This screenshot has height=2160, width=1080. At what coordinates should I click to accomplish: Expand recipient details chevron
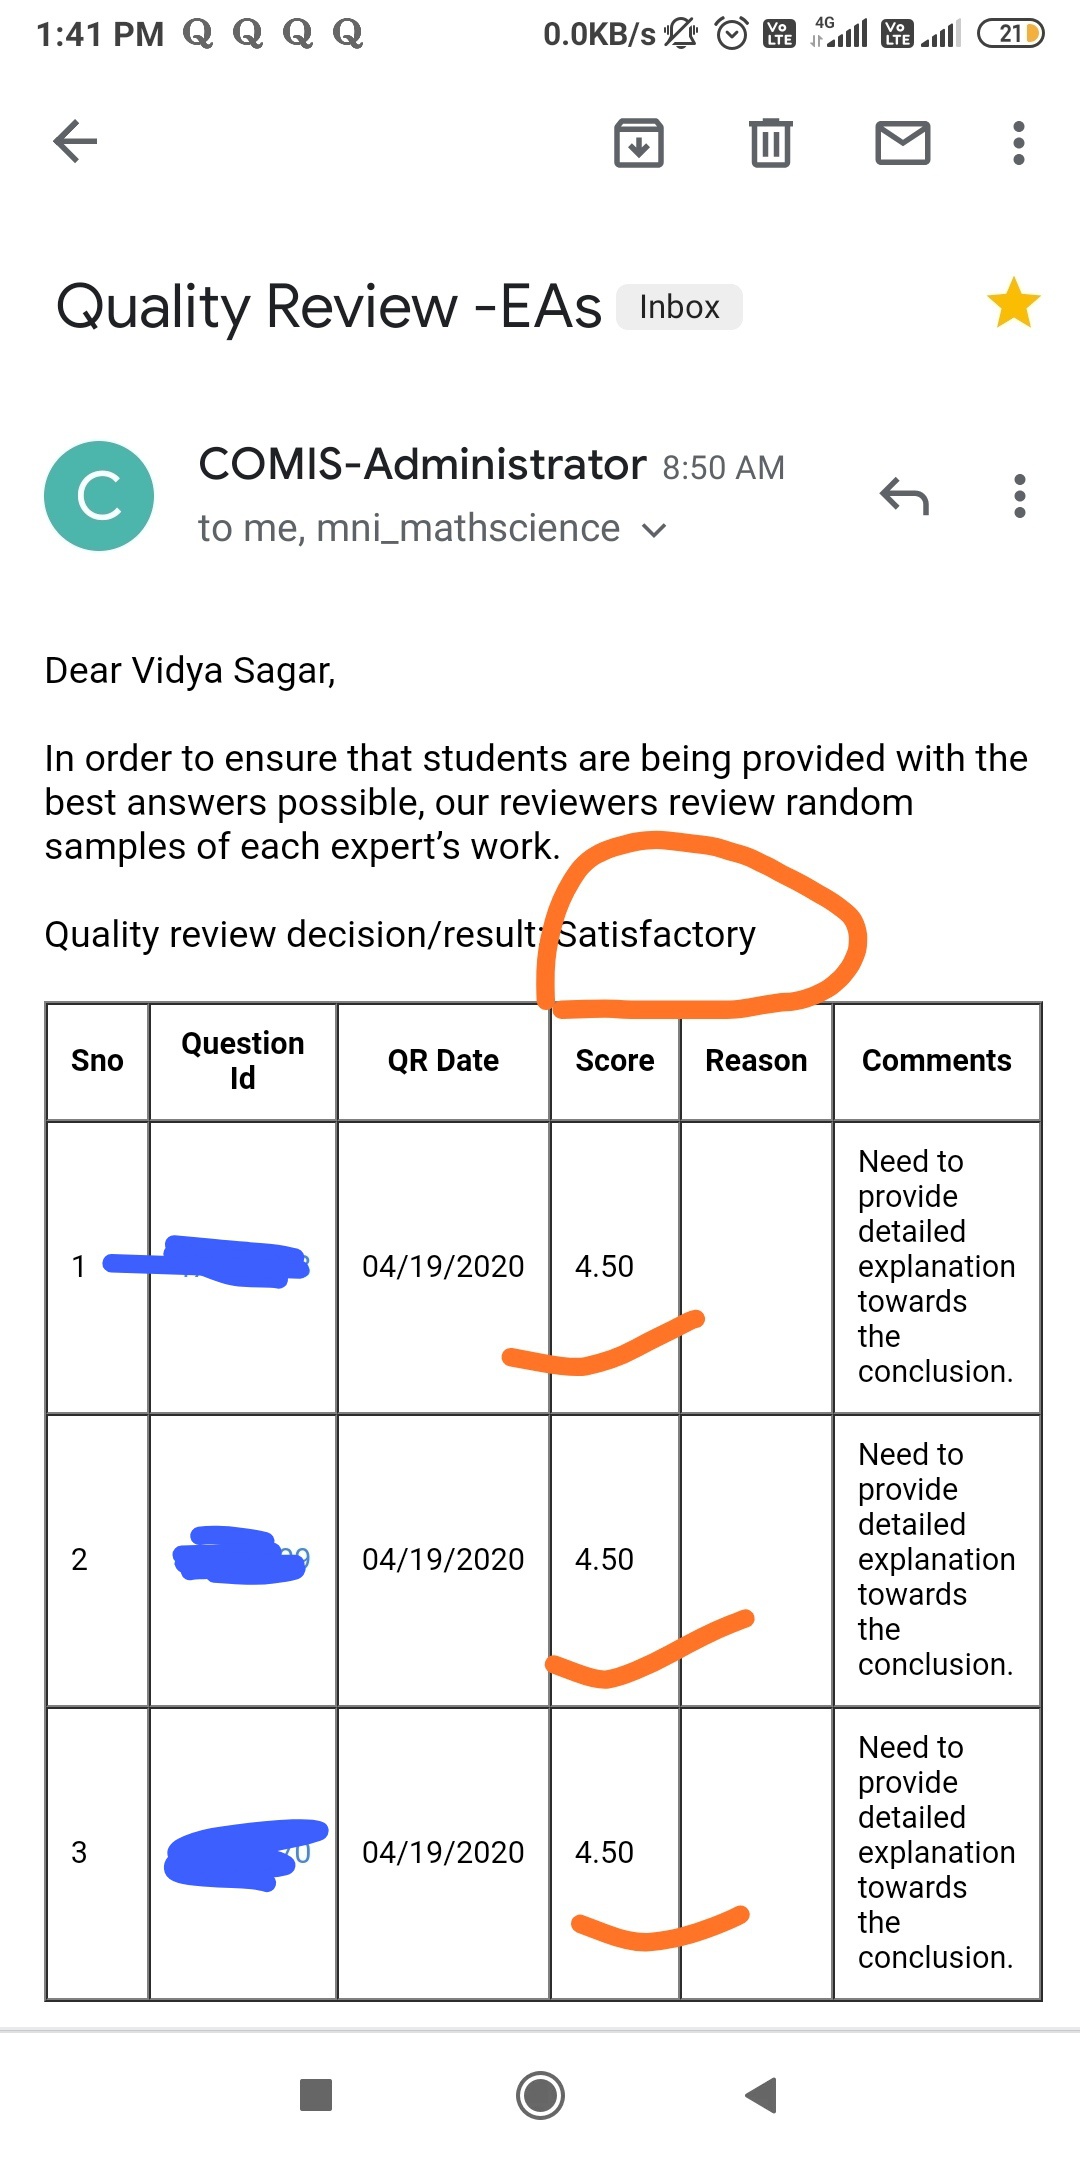click(x=654, y=530)
